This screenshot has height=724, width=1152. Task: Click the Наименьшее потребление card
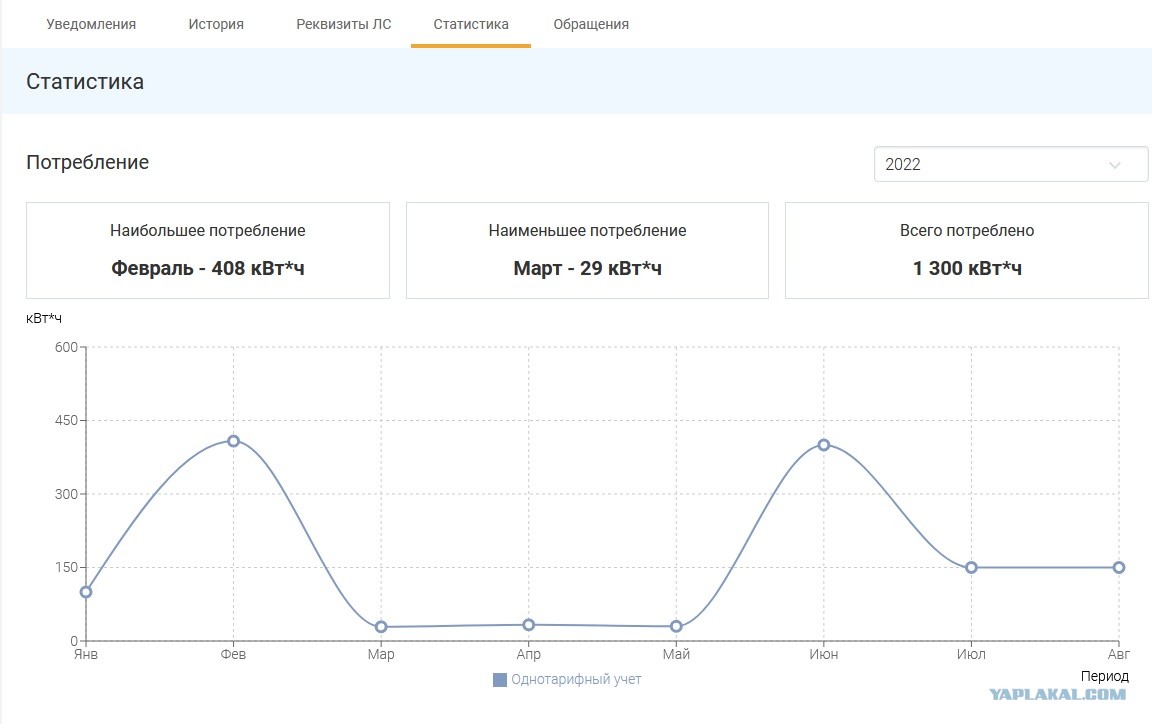587,251
